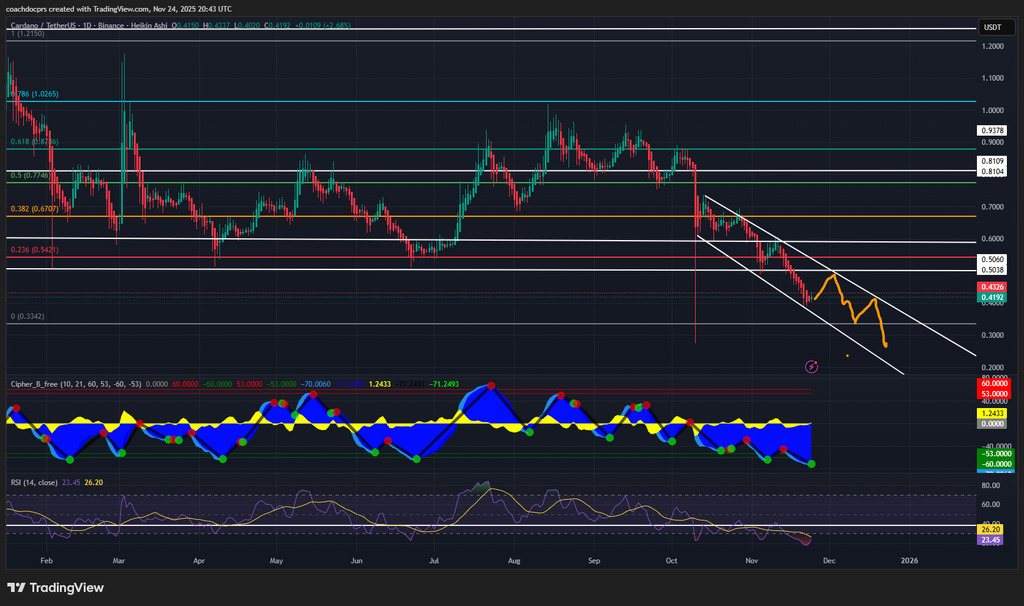The width and height of the screenshot is (1024, 606).
Task: Click the purple lightning bolt event icon
Action: [x=812, y=367]
